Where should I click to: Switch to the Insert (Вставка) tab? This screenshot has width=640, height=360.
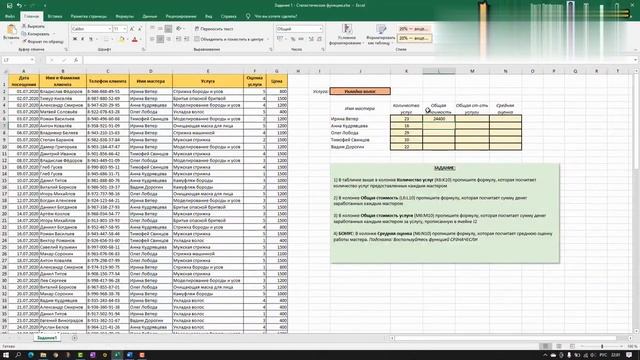(x=55, y=16)
